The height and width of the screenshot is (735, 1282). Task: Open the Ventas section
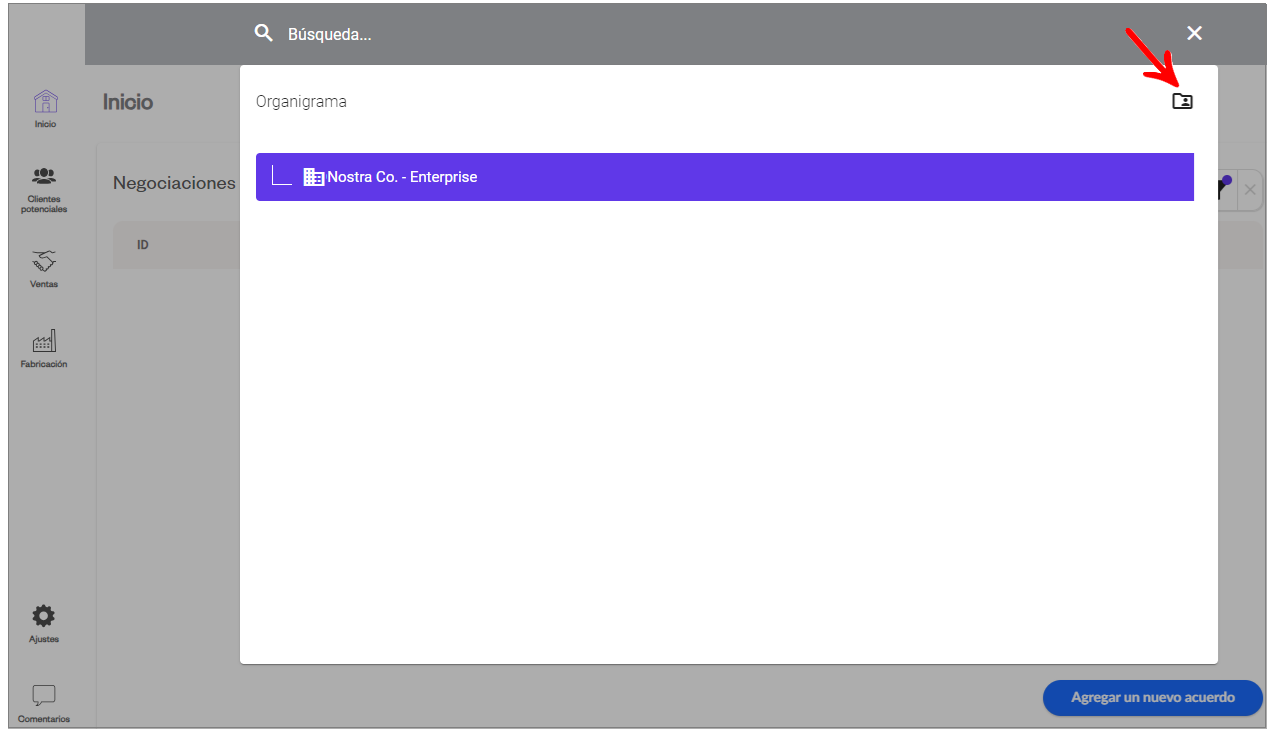pyautogui.click(x=44, y=269)
